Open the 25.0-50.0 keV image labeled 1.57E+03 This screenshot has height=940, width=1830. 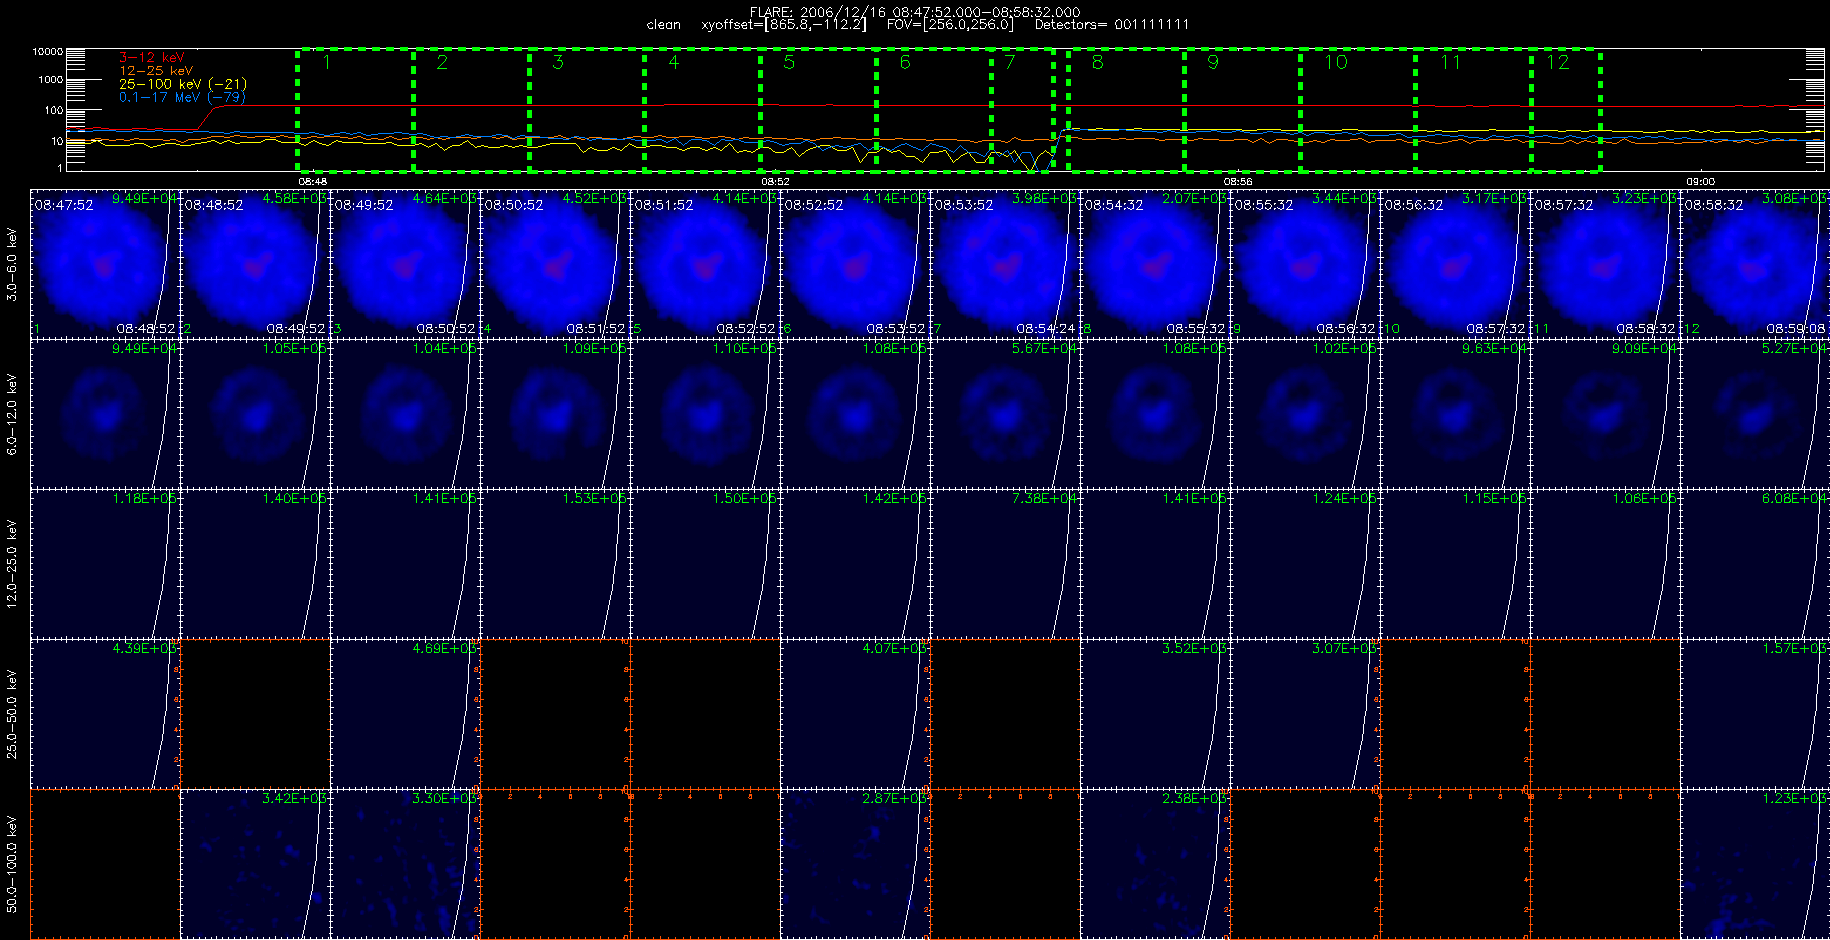click(x=1755, y=713)
